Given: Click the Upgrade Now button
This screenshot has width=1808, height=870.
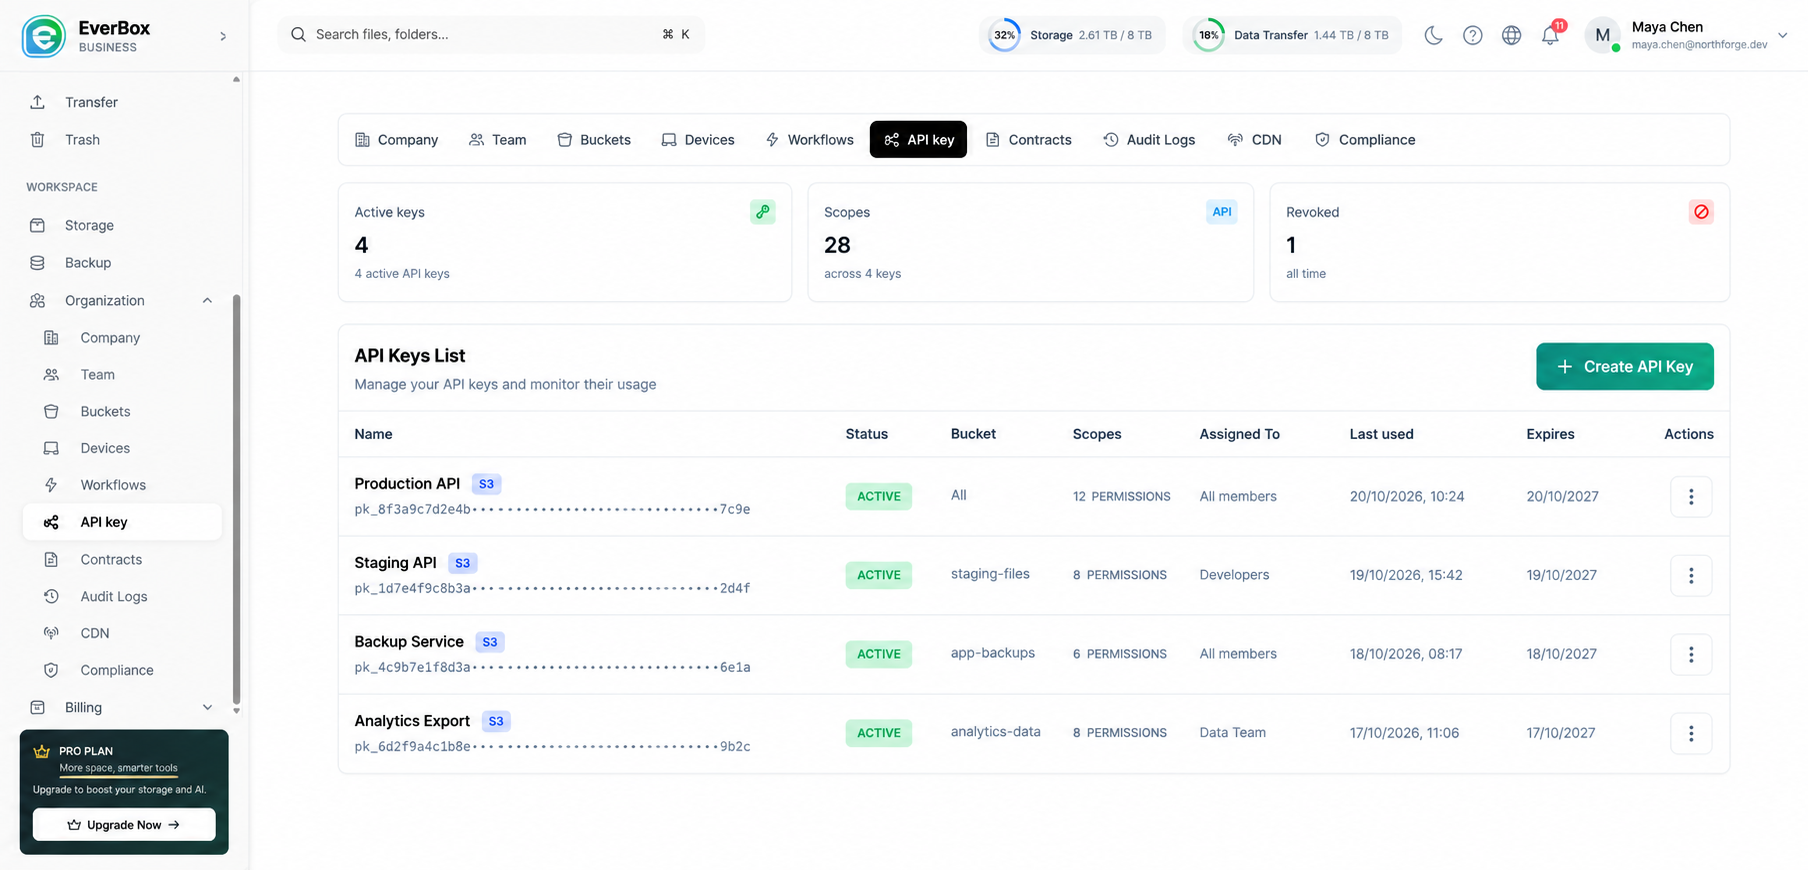Looking at the screenshot, I should (124, 825).
